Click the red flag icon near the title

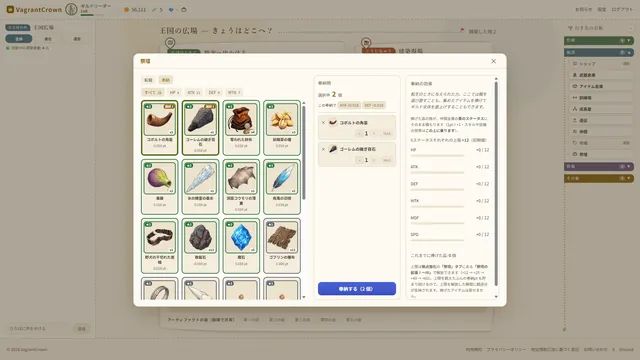pyautogui.click(x=462, y=30)
